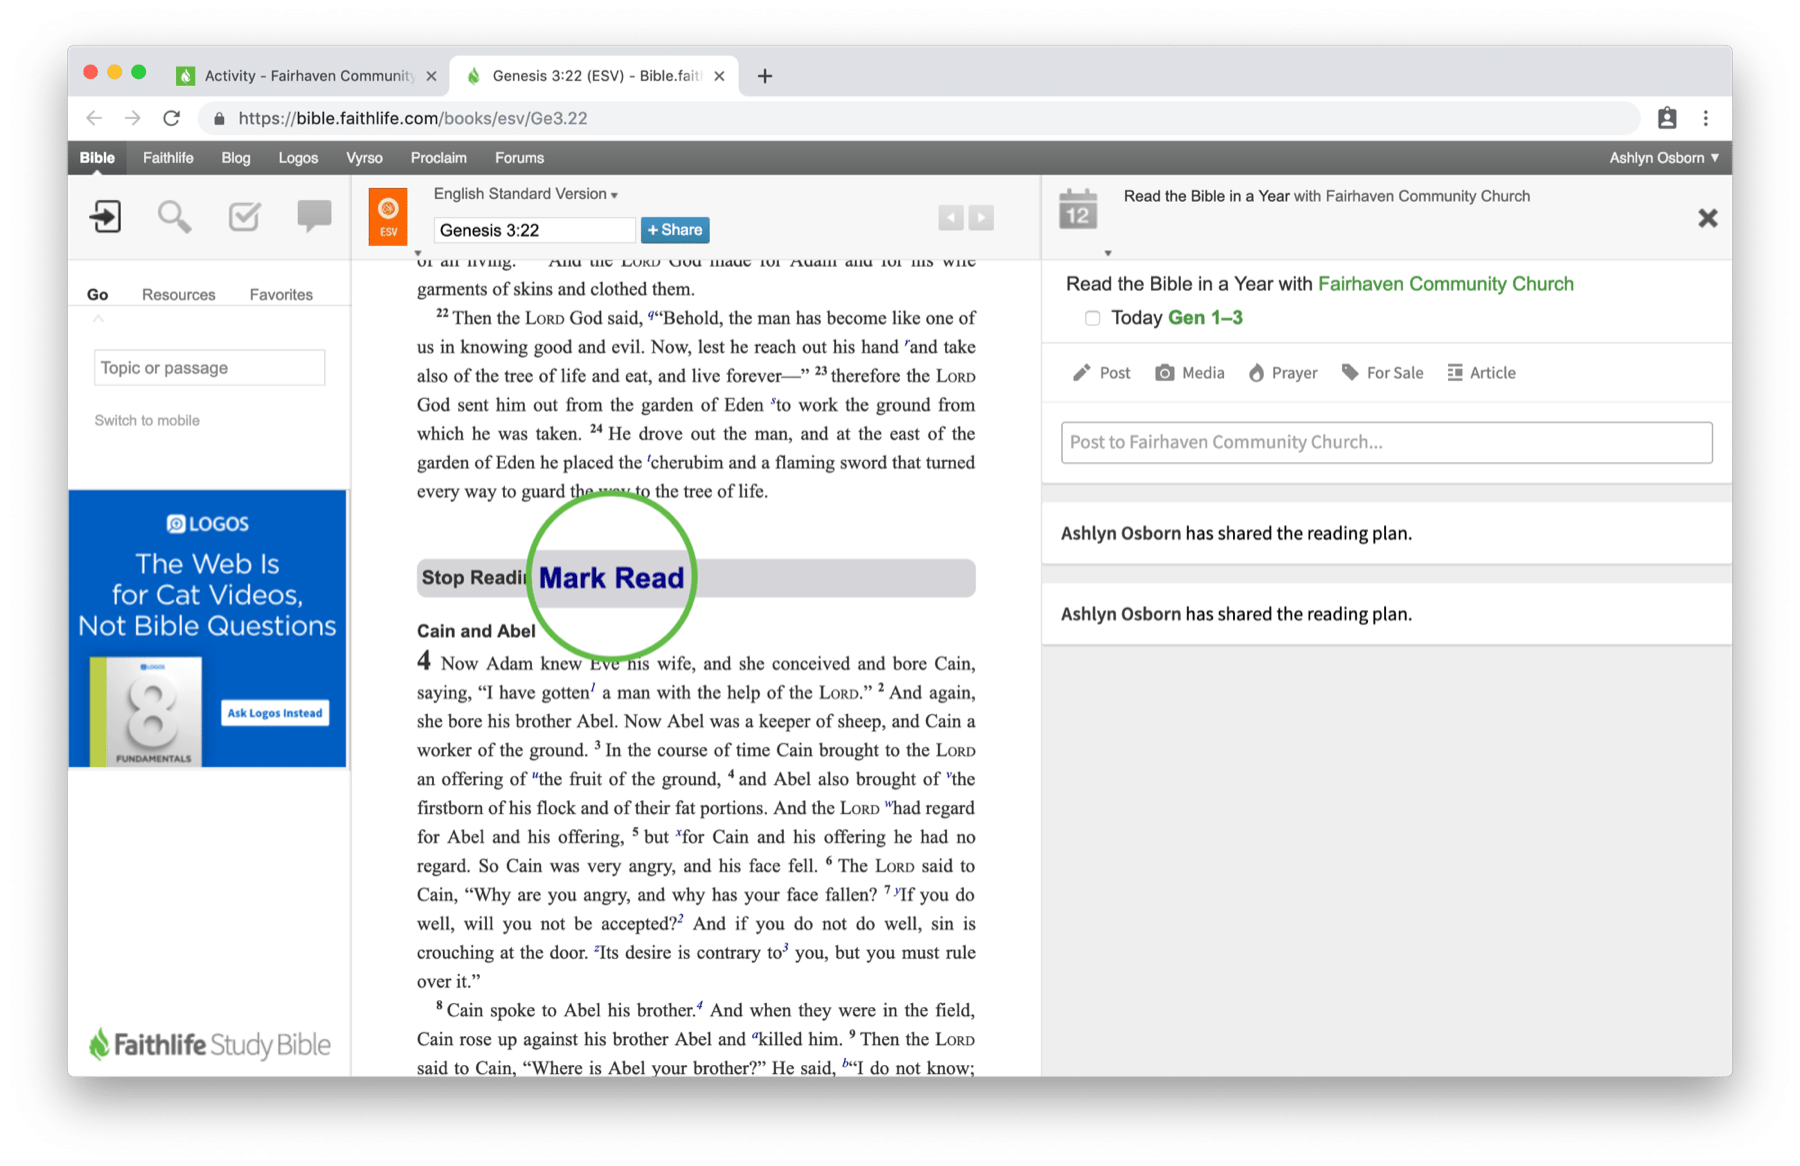Screen dimensions: 1800x1166
Task: Click Stop Reading button
Action: (x=472, y=578)
